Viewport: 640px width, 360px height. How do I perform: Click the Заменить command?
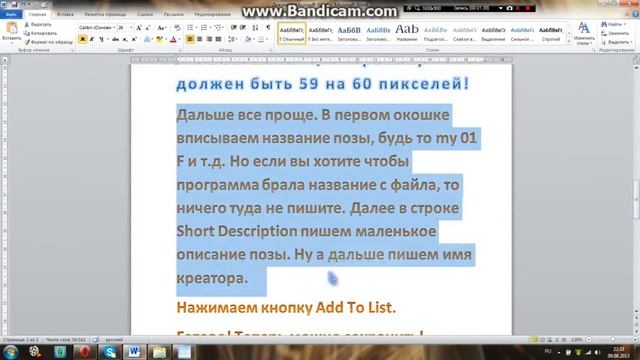point(615,33)
